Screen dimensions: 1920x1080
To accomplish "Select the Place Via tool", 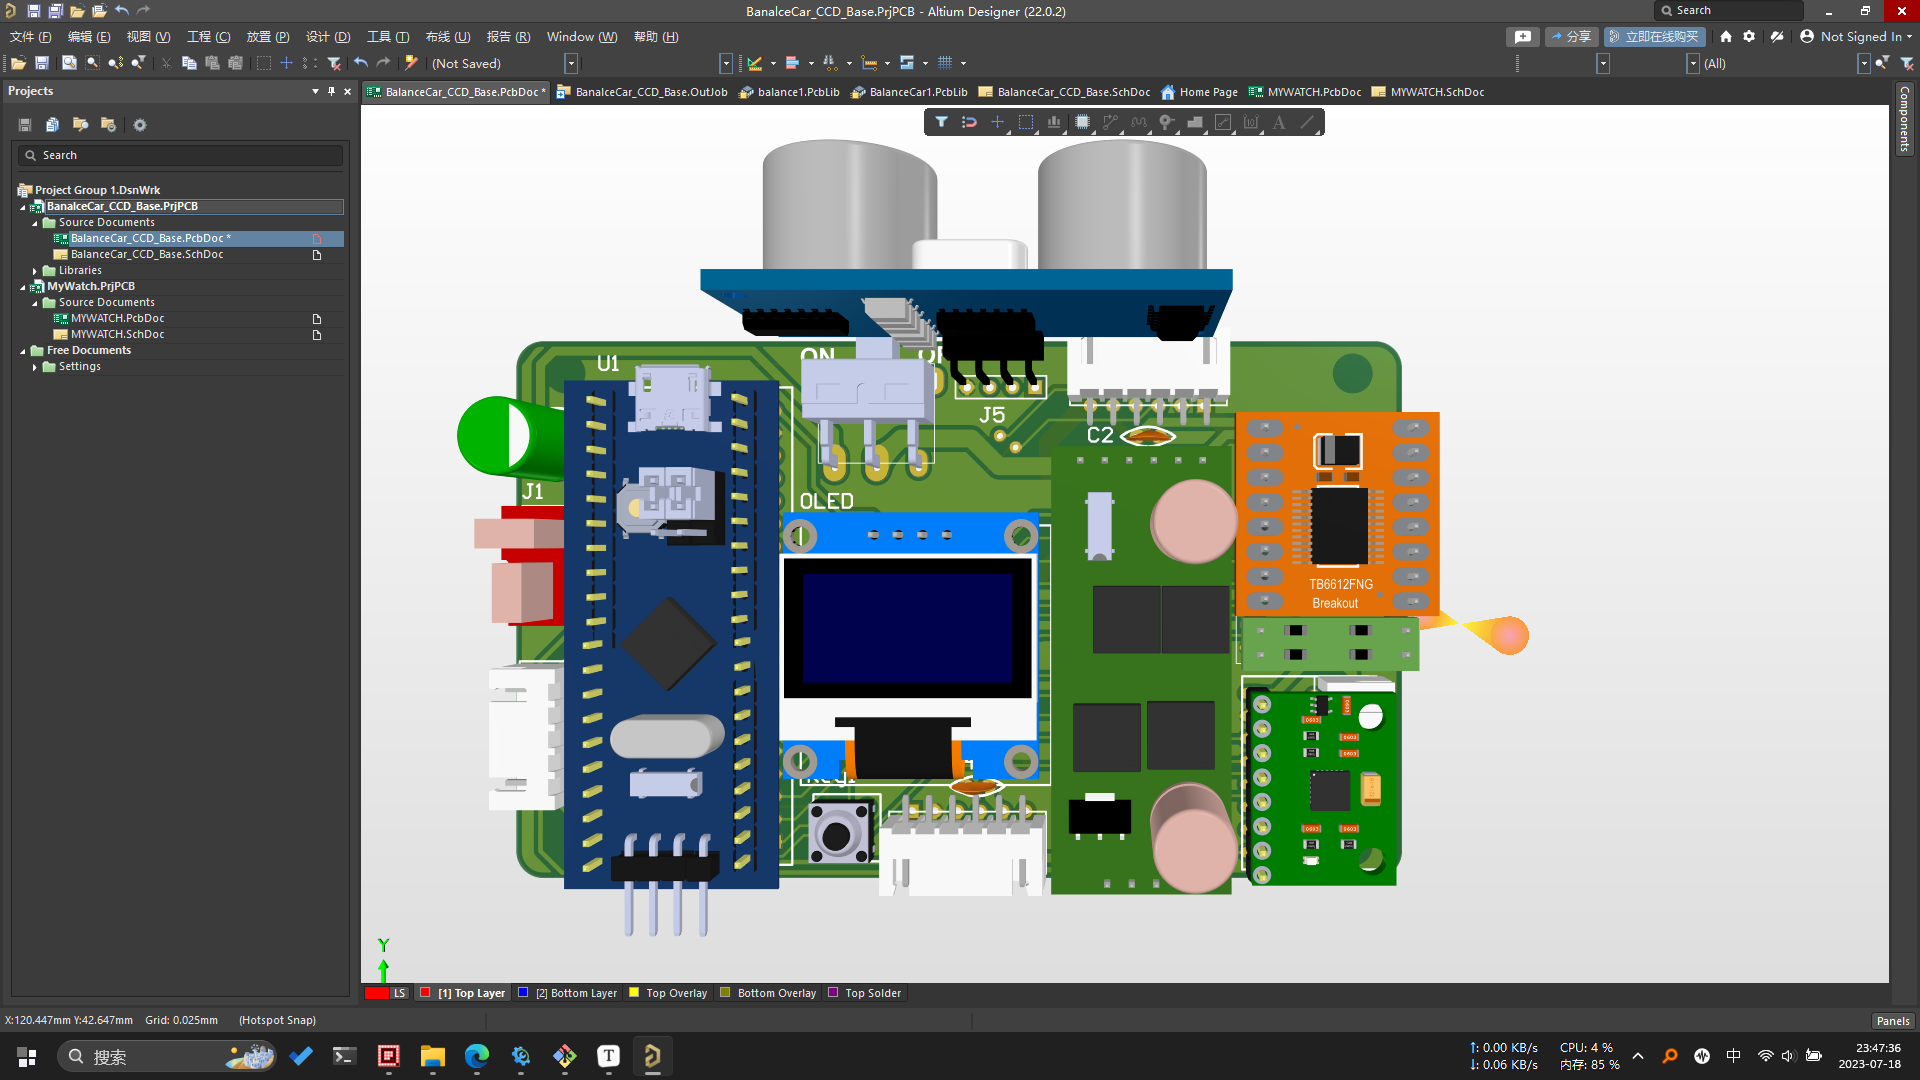I will click(x=1166, y=122).
